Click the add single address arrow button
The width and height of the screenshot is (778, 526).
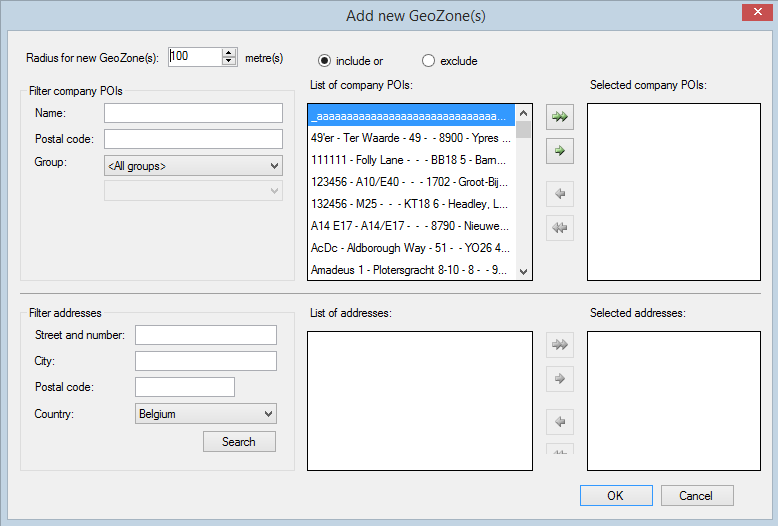coord(560,379)
